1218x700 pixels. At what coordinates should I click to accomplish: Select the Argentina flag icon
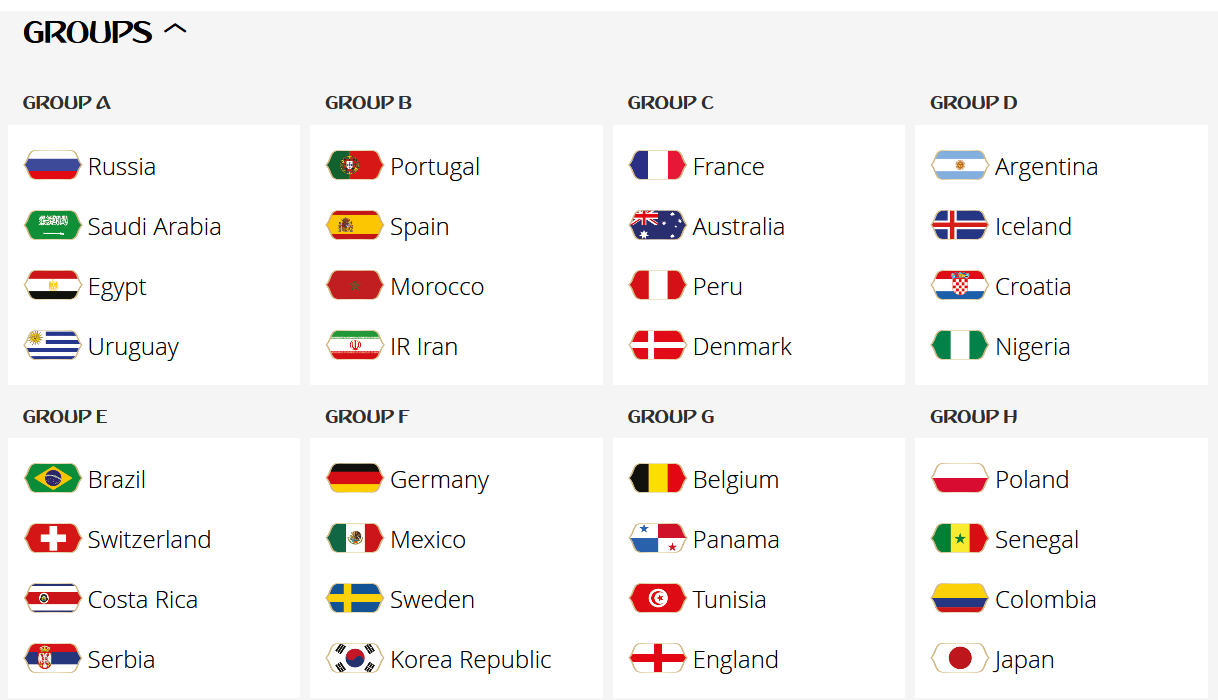(960, 166)
